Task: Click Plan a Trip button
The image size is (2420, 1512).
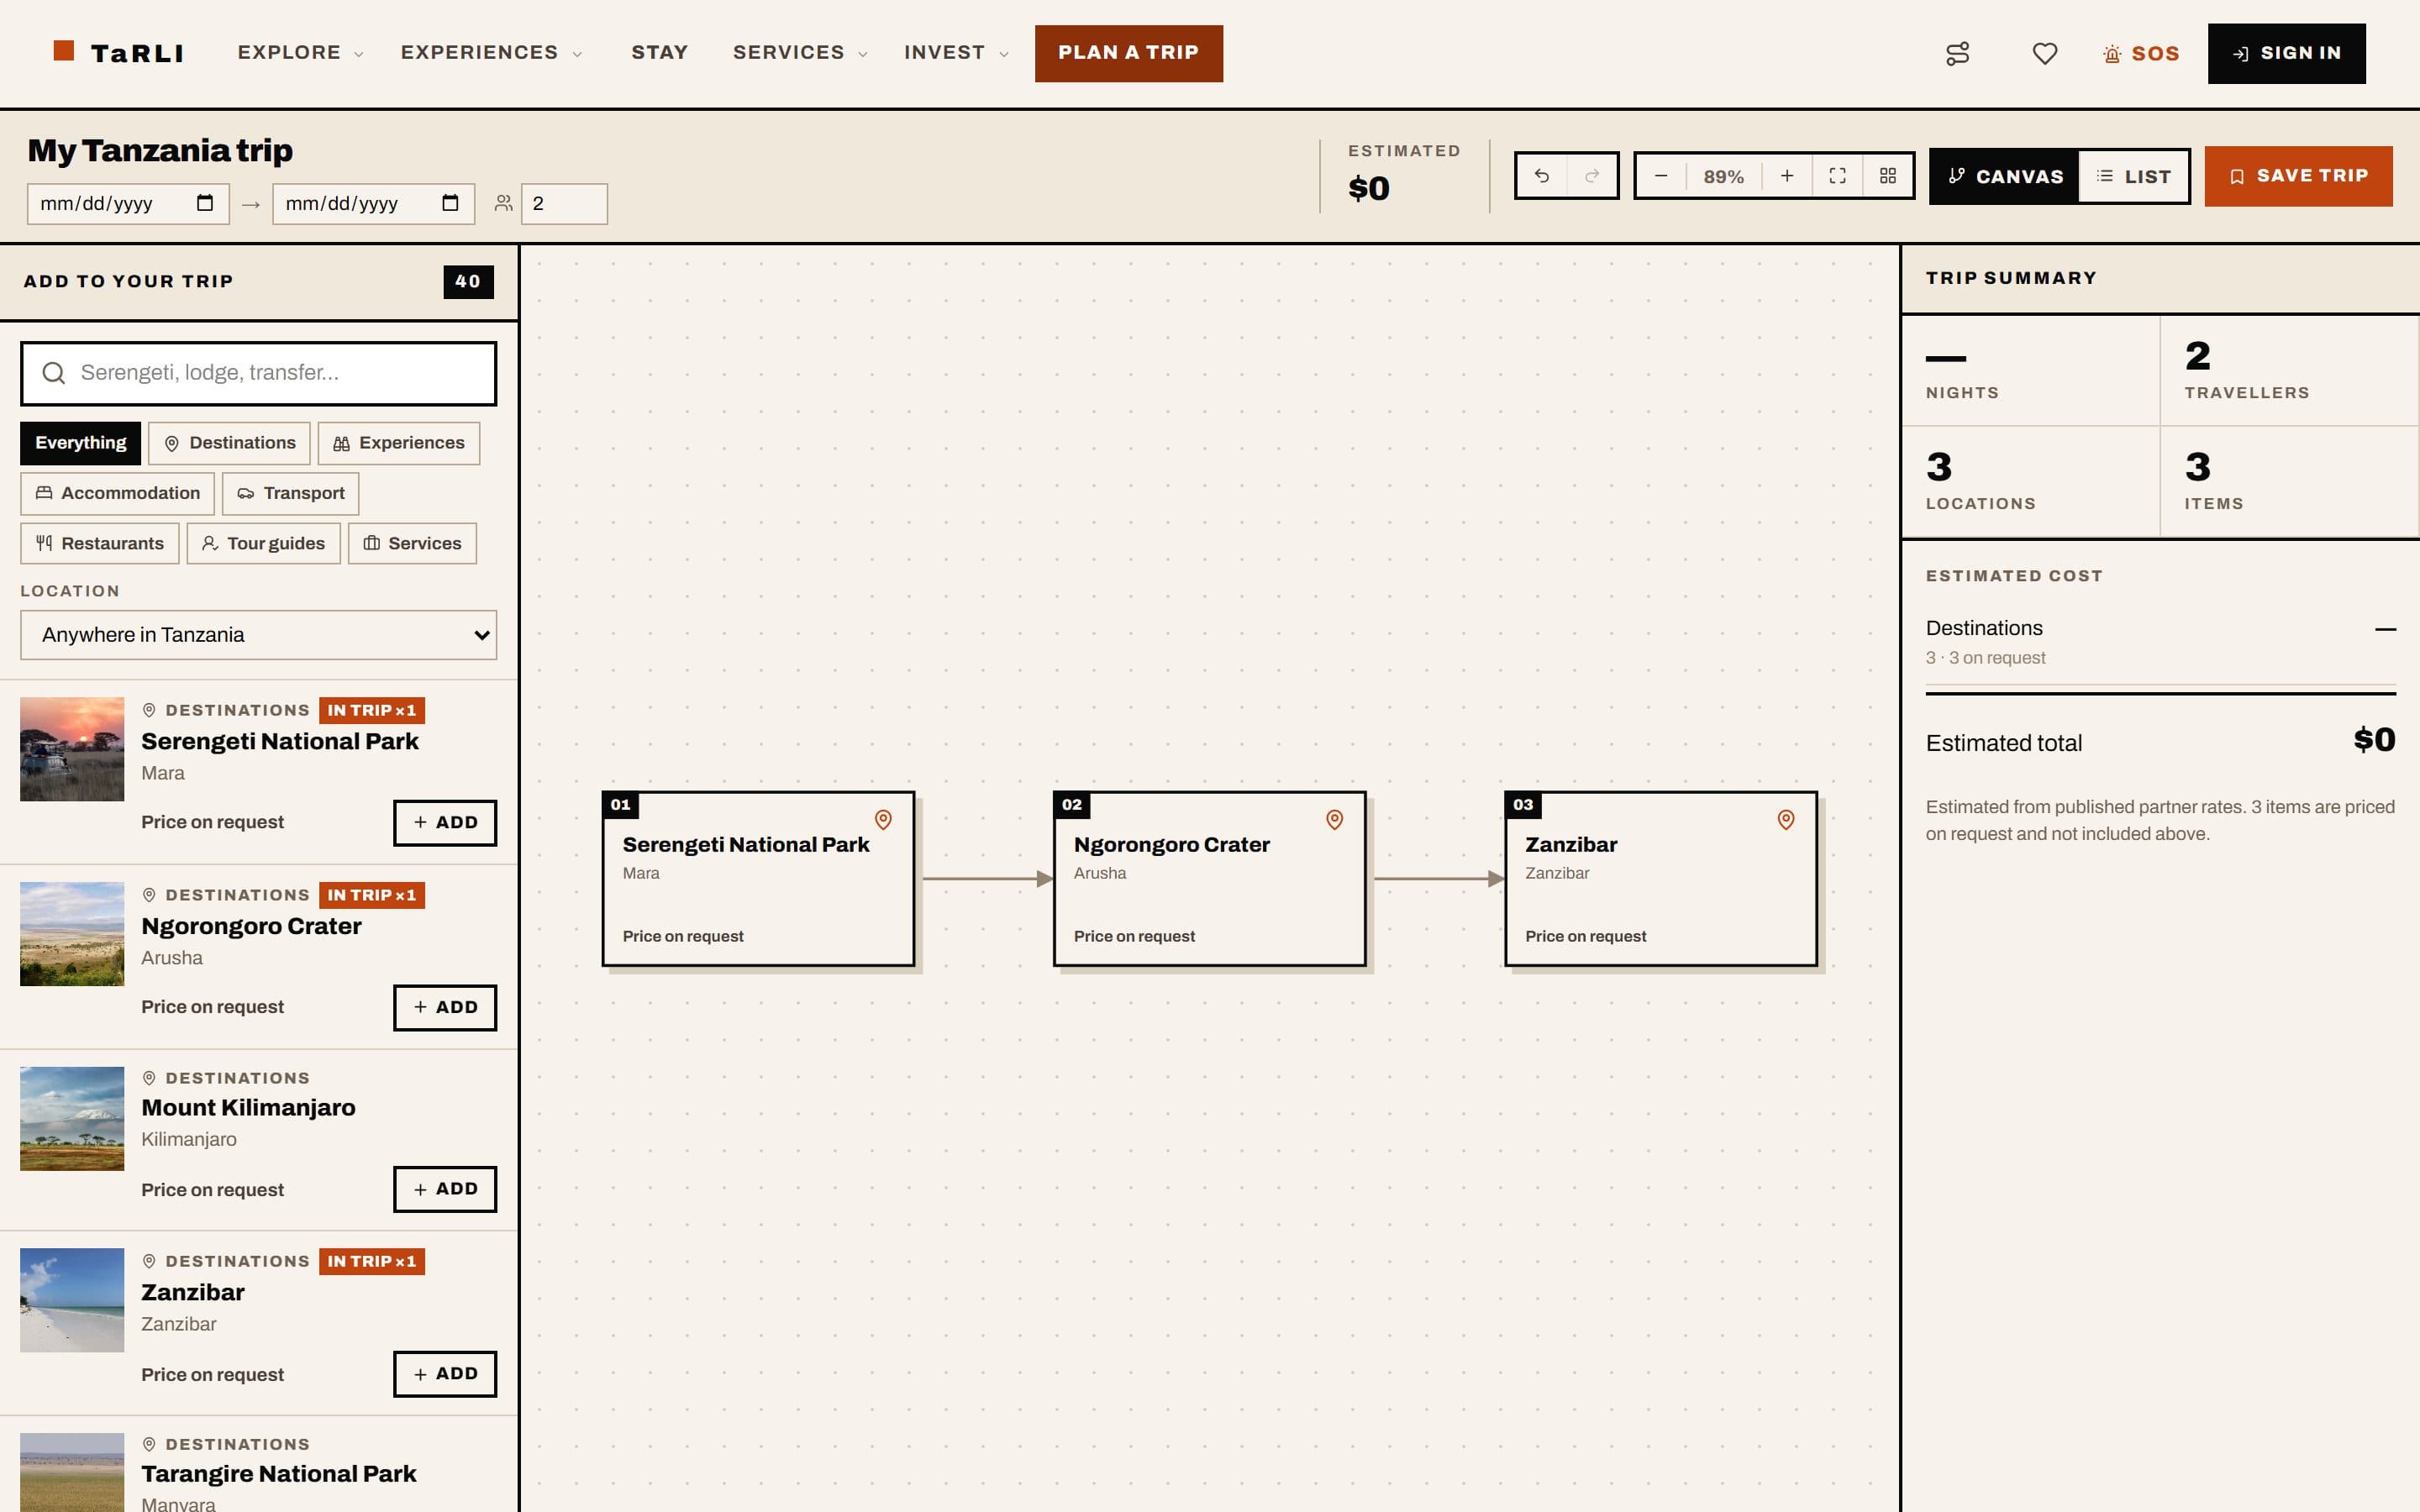Action: [x=1128, y=53]
